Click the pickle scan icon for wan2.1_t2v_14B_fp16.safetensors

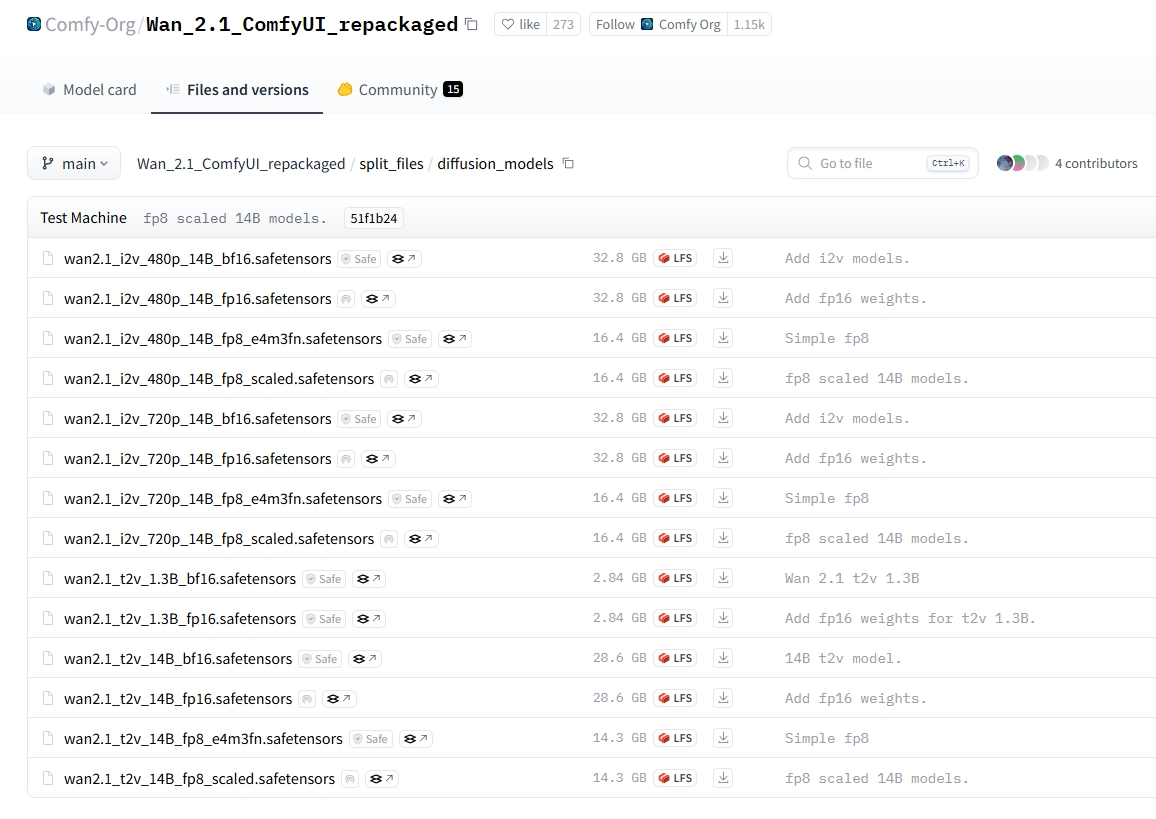(x=307, y=699)
